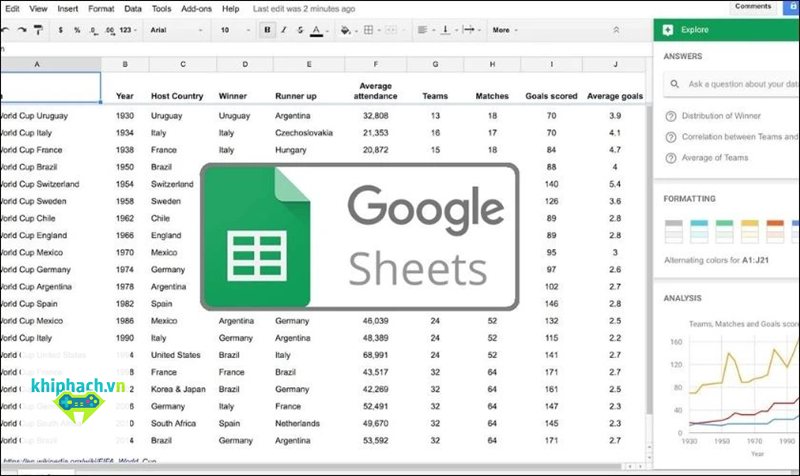
Task: Click the 'Host Country' header cell
Action: [177, 96]
